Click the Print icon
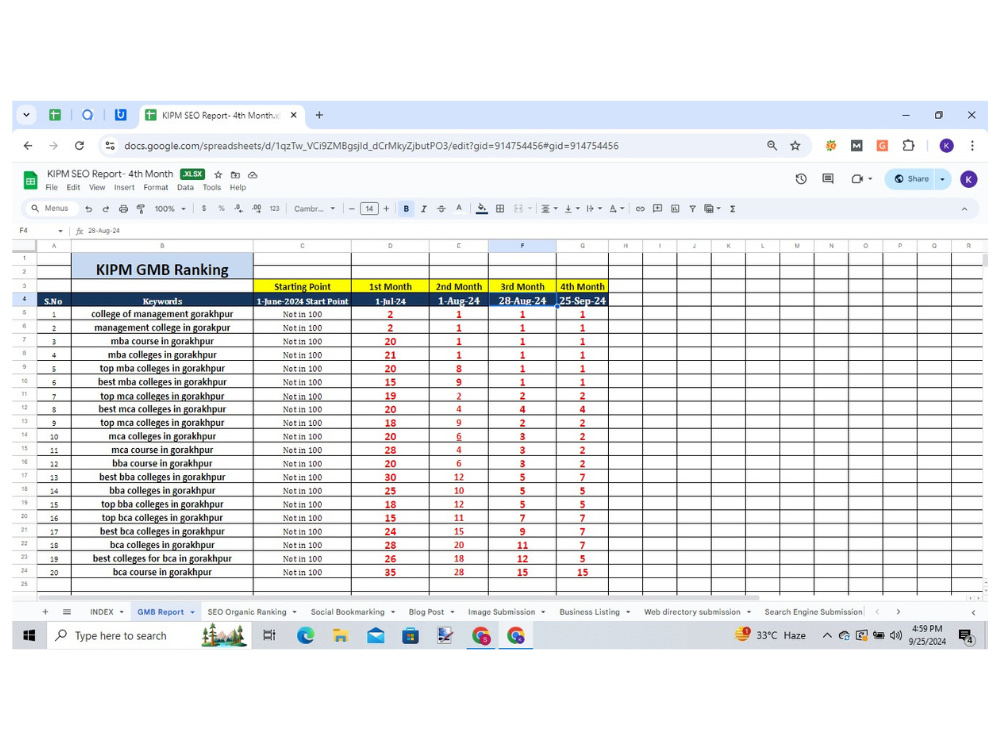This screenshot has height=750, width=1000. point(123,209)
